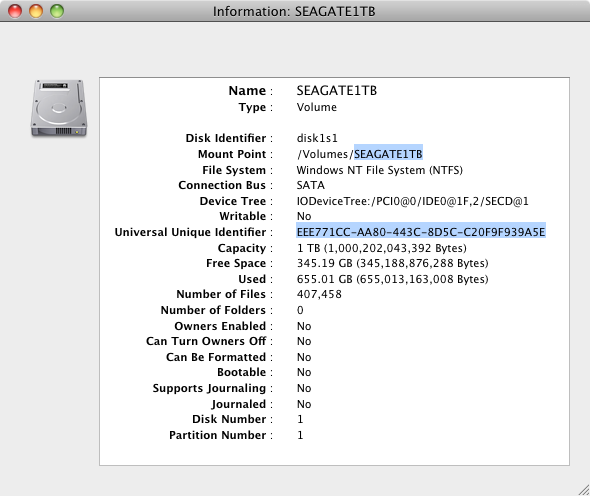Select the file count '407,458'
This screenshot has width=590, height=496.
click(319, 294)
